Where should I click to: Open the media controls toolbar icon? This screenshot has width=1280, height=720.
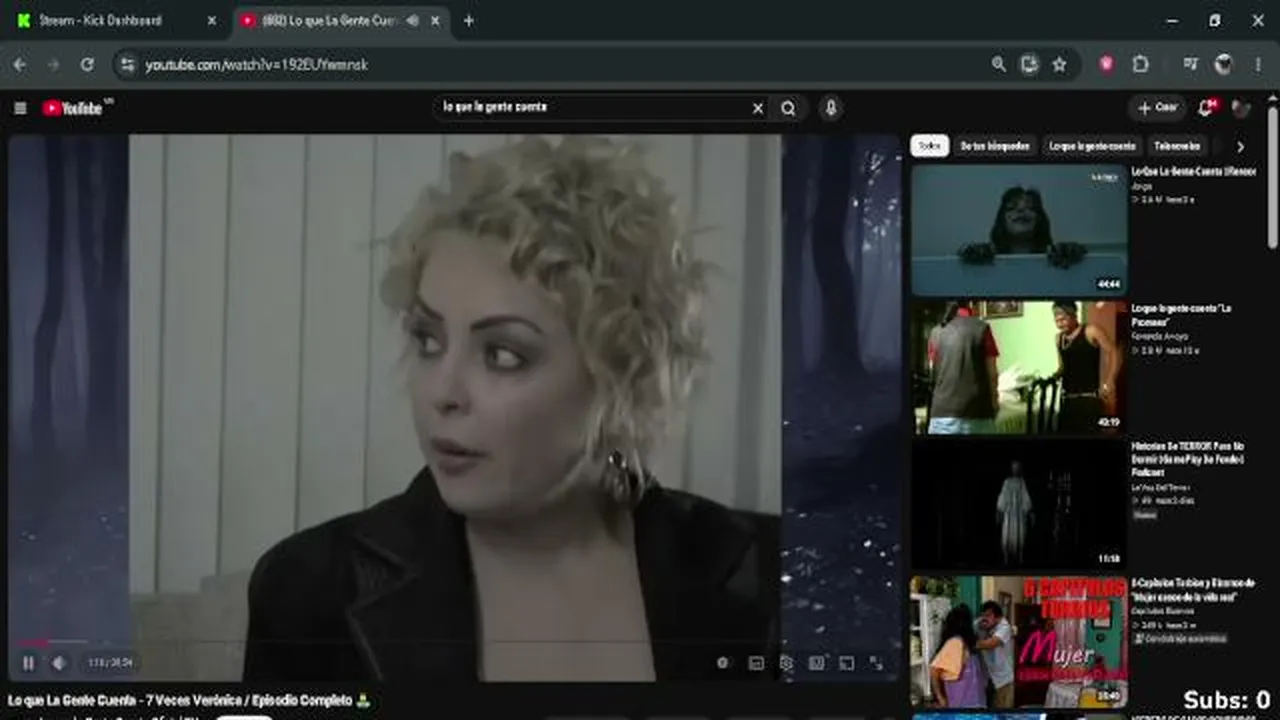pyautogui.click(x=1190, y=64)
